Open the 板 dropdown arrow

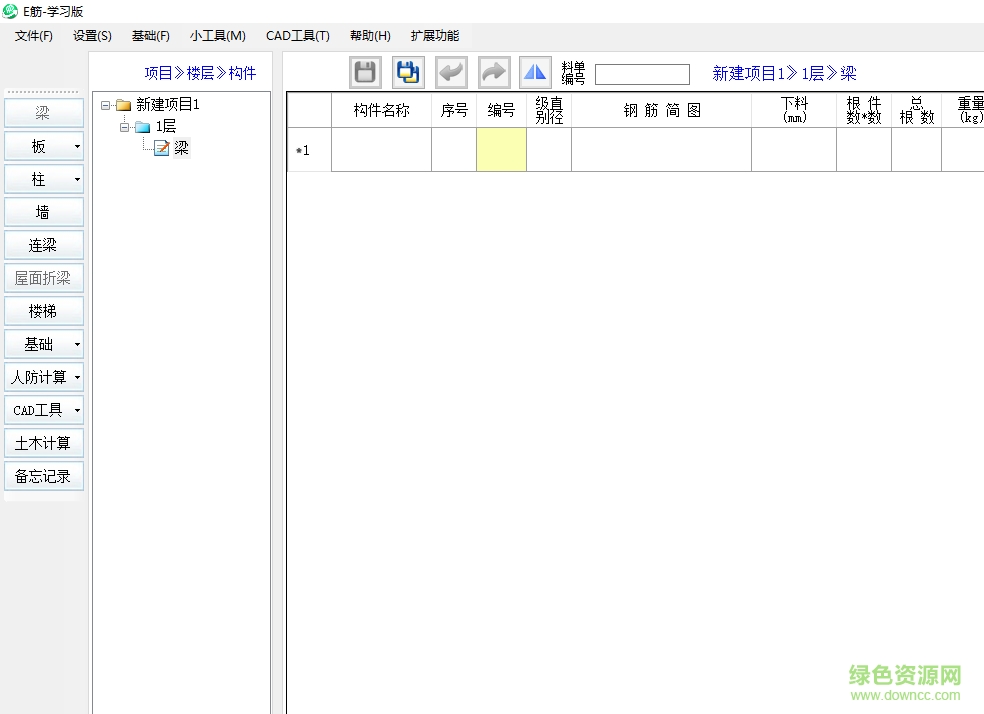[x=77, y=147]
